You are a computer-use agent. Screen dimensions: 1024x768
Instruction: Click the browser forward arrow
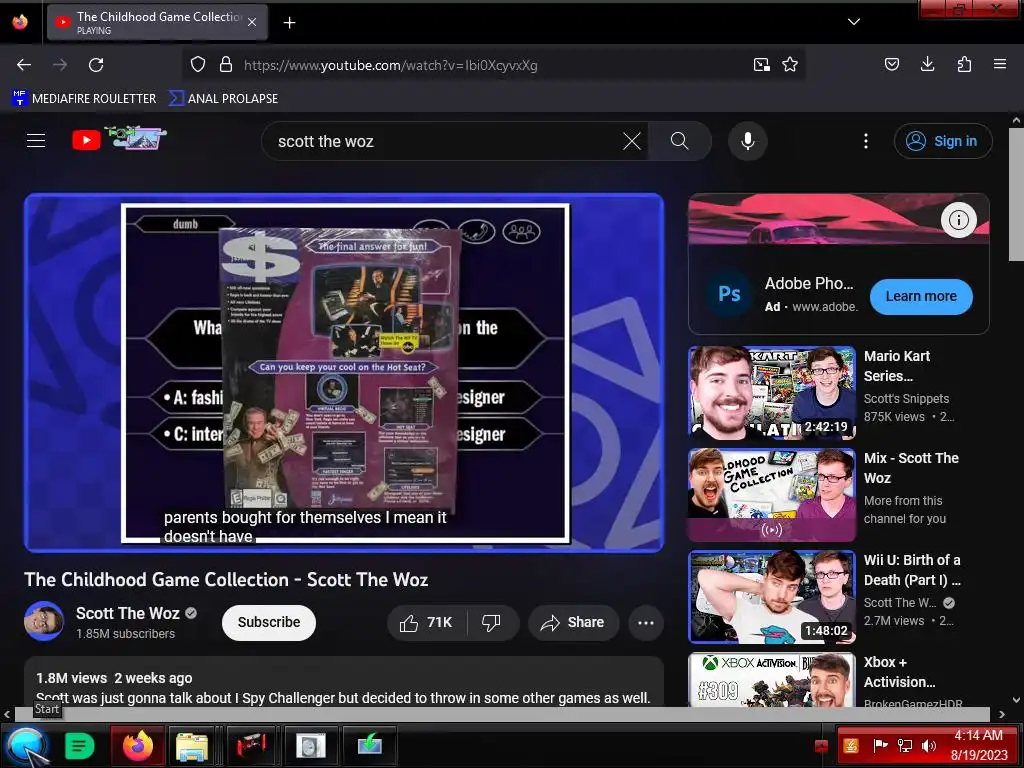pyautogui.click(x=60, y=65)
